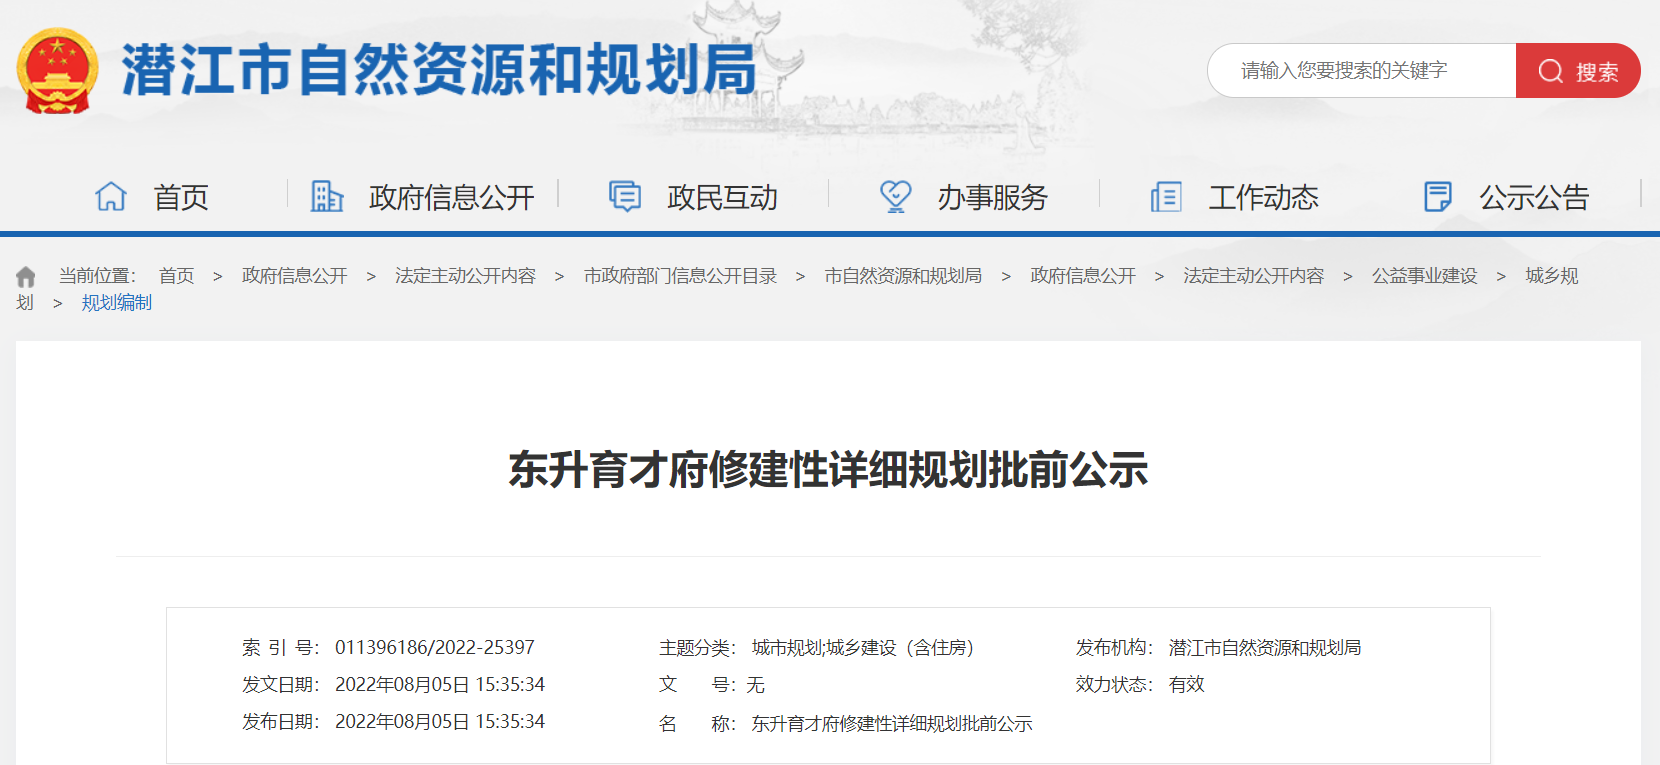Viewport: 1660px width, 765px height.
Task: Click the article title 东升育才府修建性详细规划批前公示
Action: pos(828,470)
